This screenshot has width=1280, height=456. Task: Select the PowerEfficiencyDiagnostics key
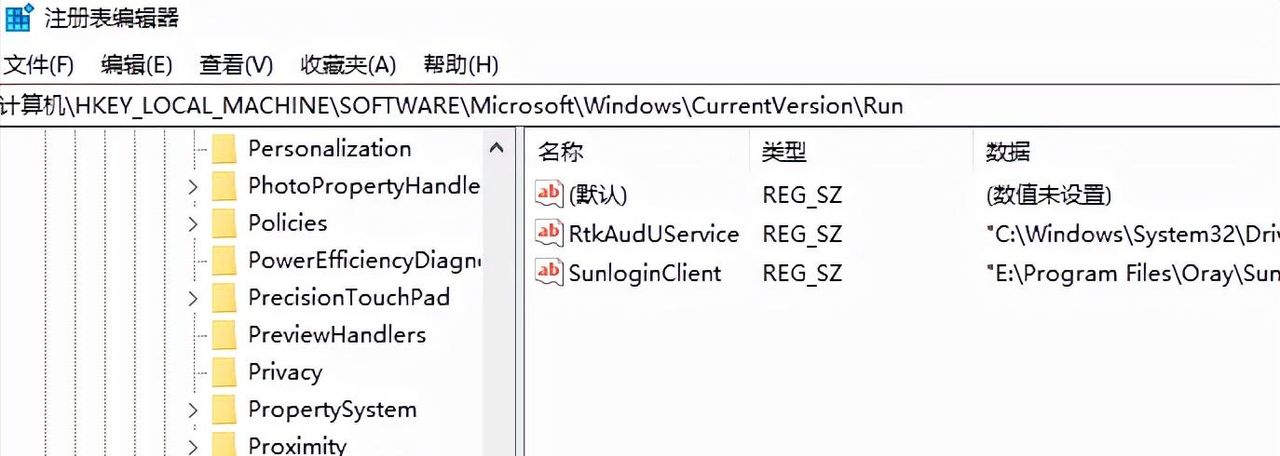363,261
